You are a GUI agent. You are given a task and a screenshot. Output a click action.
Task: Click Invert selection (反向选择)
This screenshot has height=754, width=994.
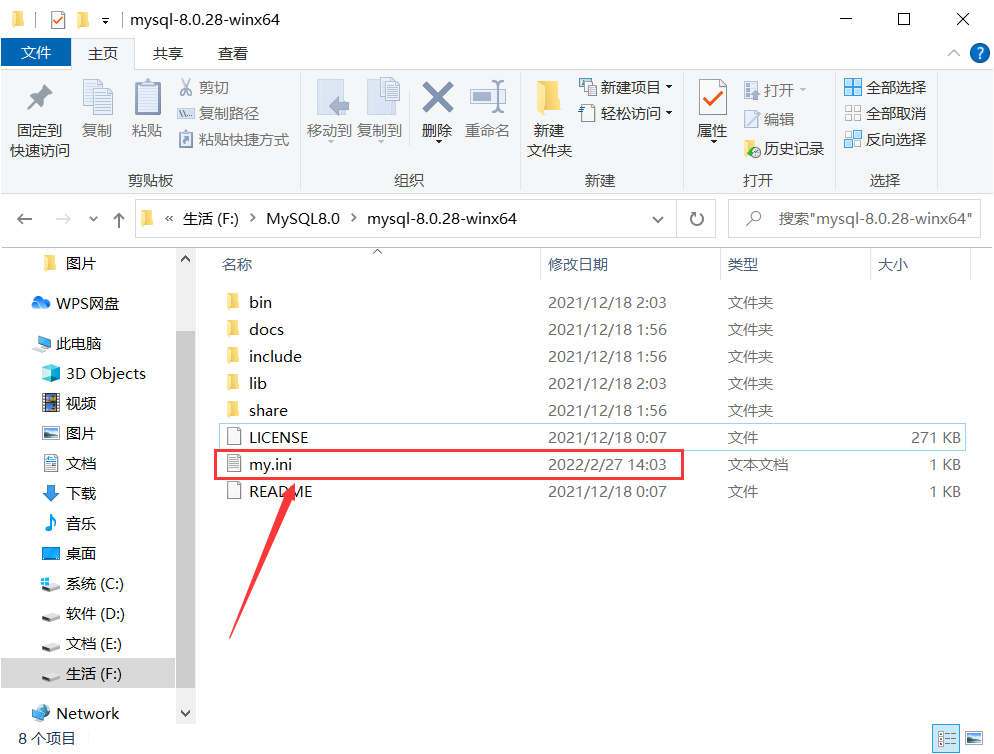pyautogui.click(x=885, y=140)
